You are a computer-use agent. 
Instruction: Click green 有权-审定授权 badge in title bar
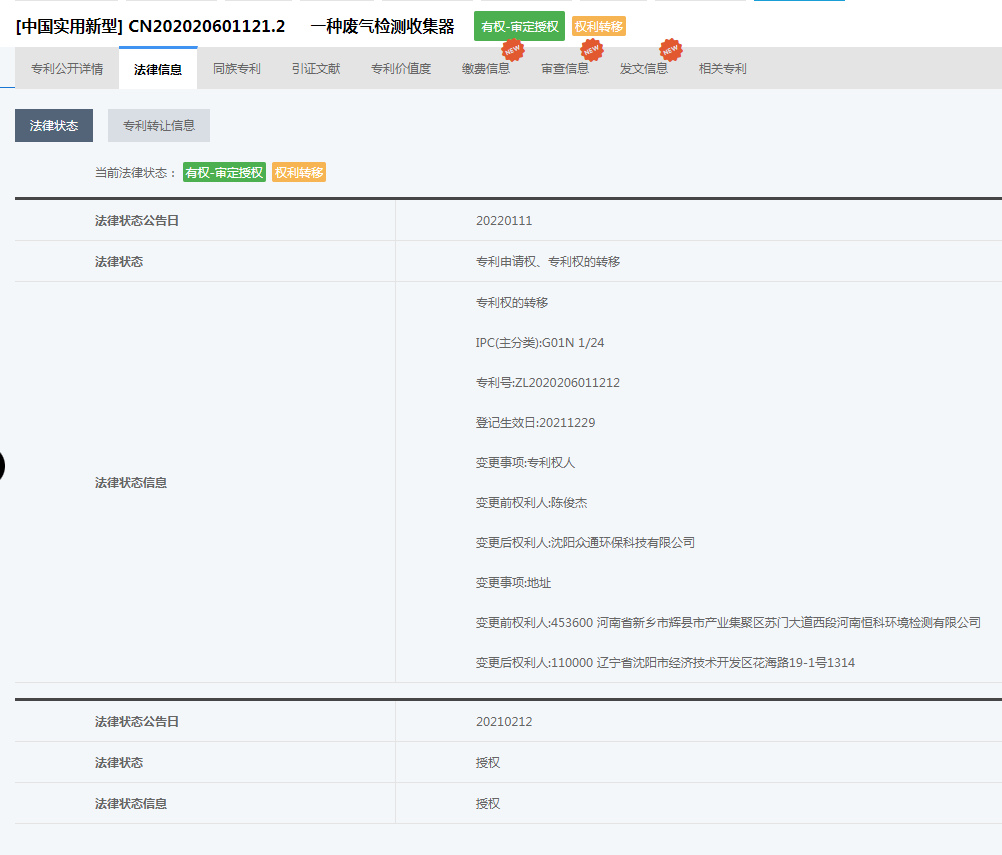coord(519,26)
